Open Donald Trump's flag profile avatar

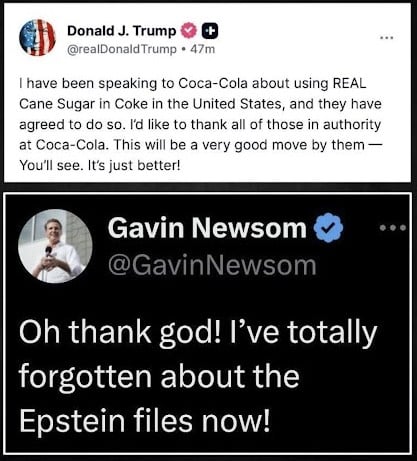[37, 37]
